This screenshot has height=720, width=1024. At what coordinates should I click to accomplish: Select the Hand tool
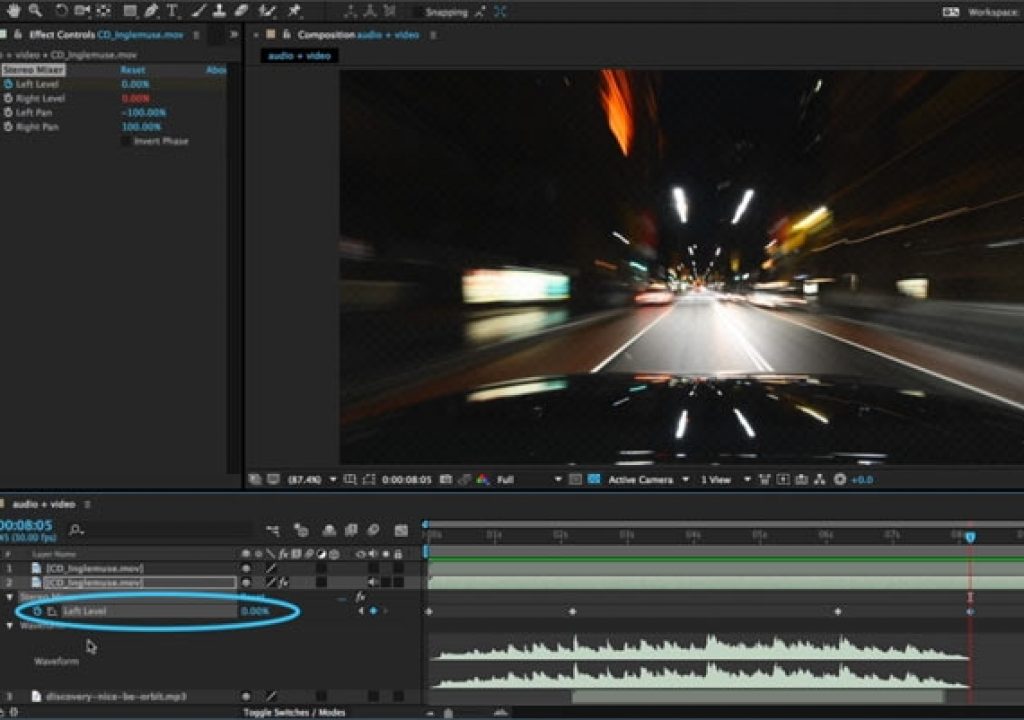pyautogui.click(x=13, y=10)
